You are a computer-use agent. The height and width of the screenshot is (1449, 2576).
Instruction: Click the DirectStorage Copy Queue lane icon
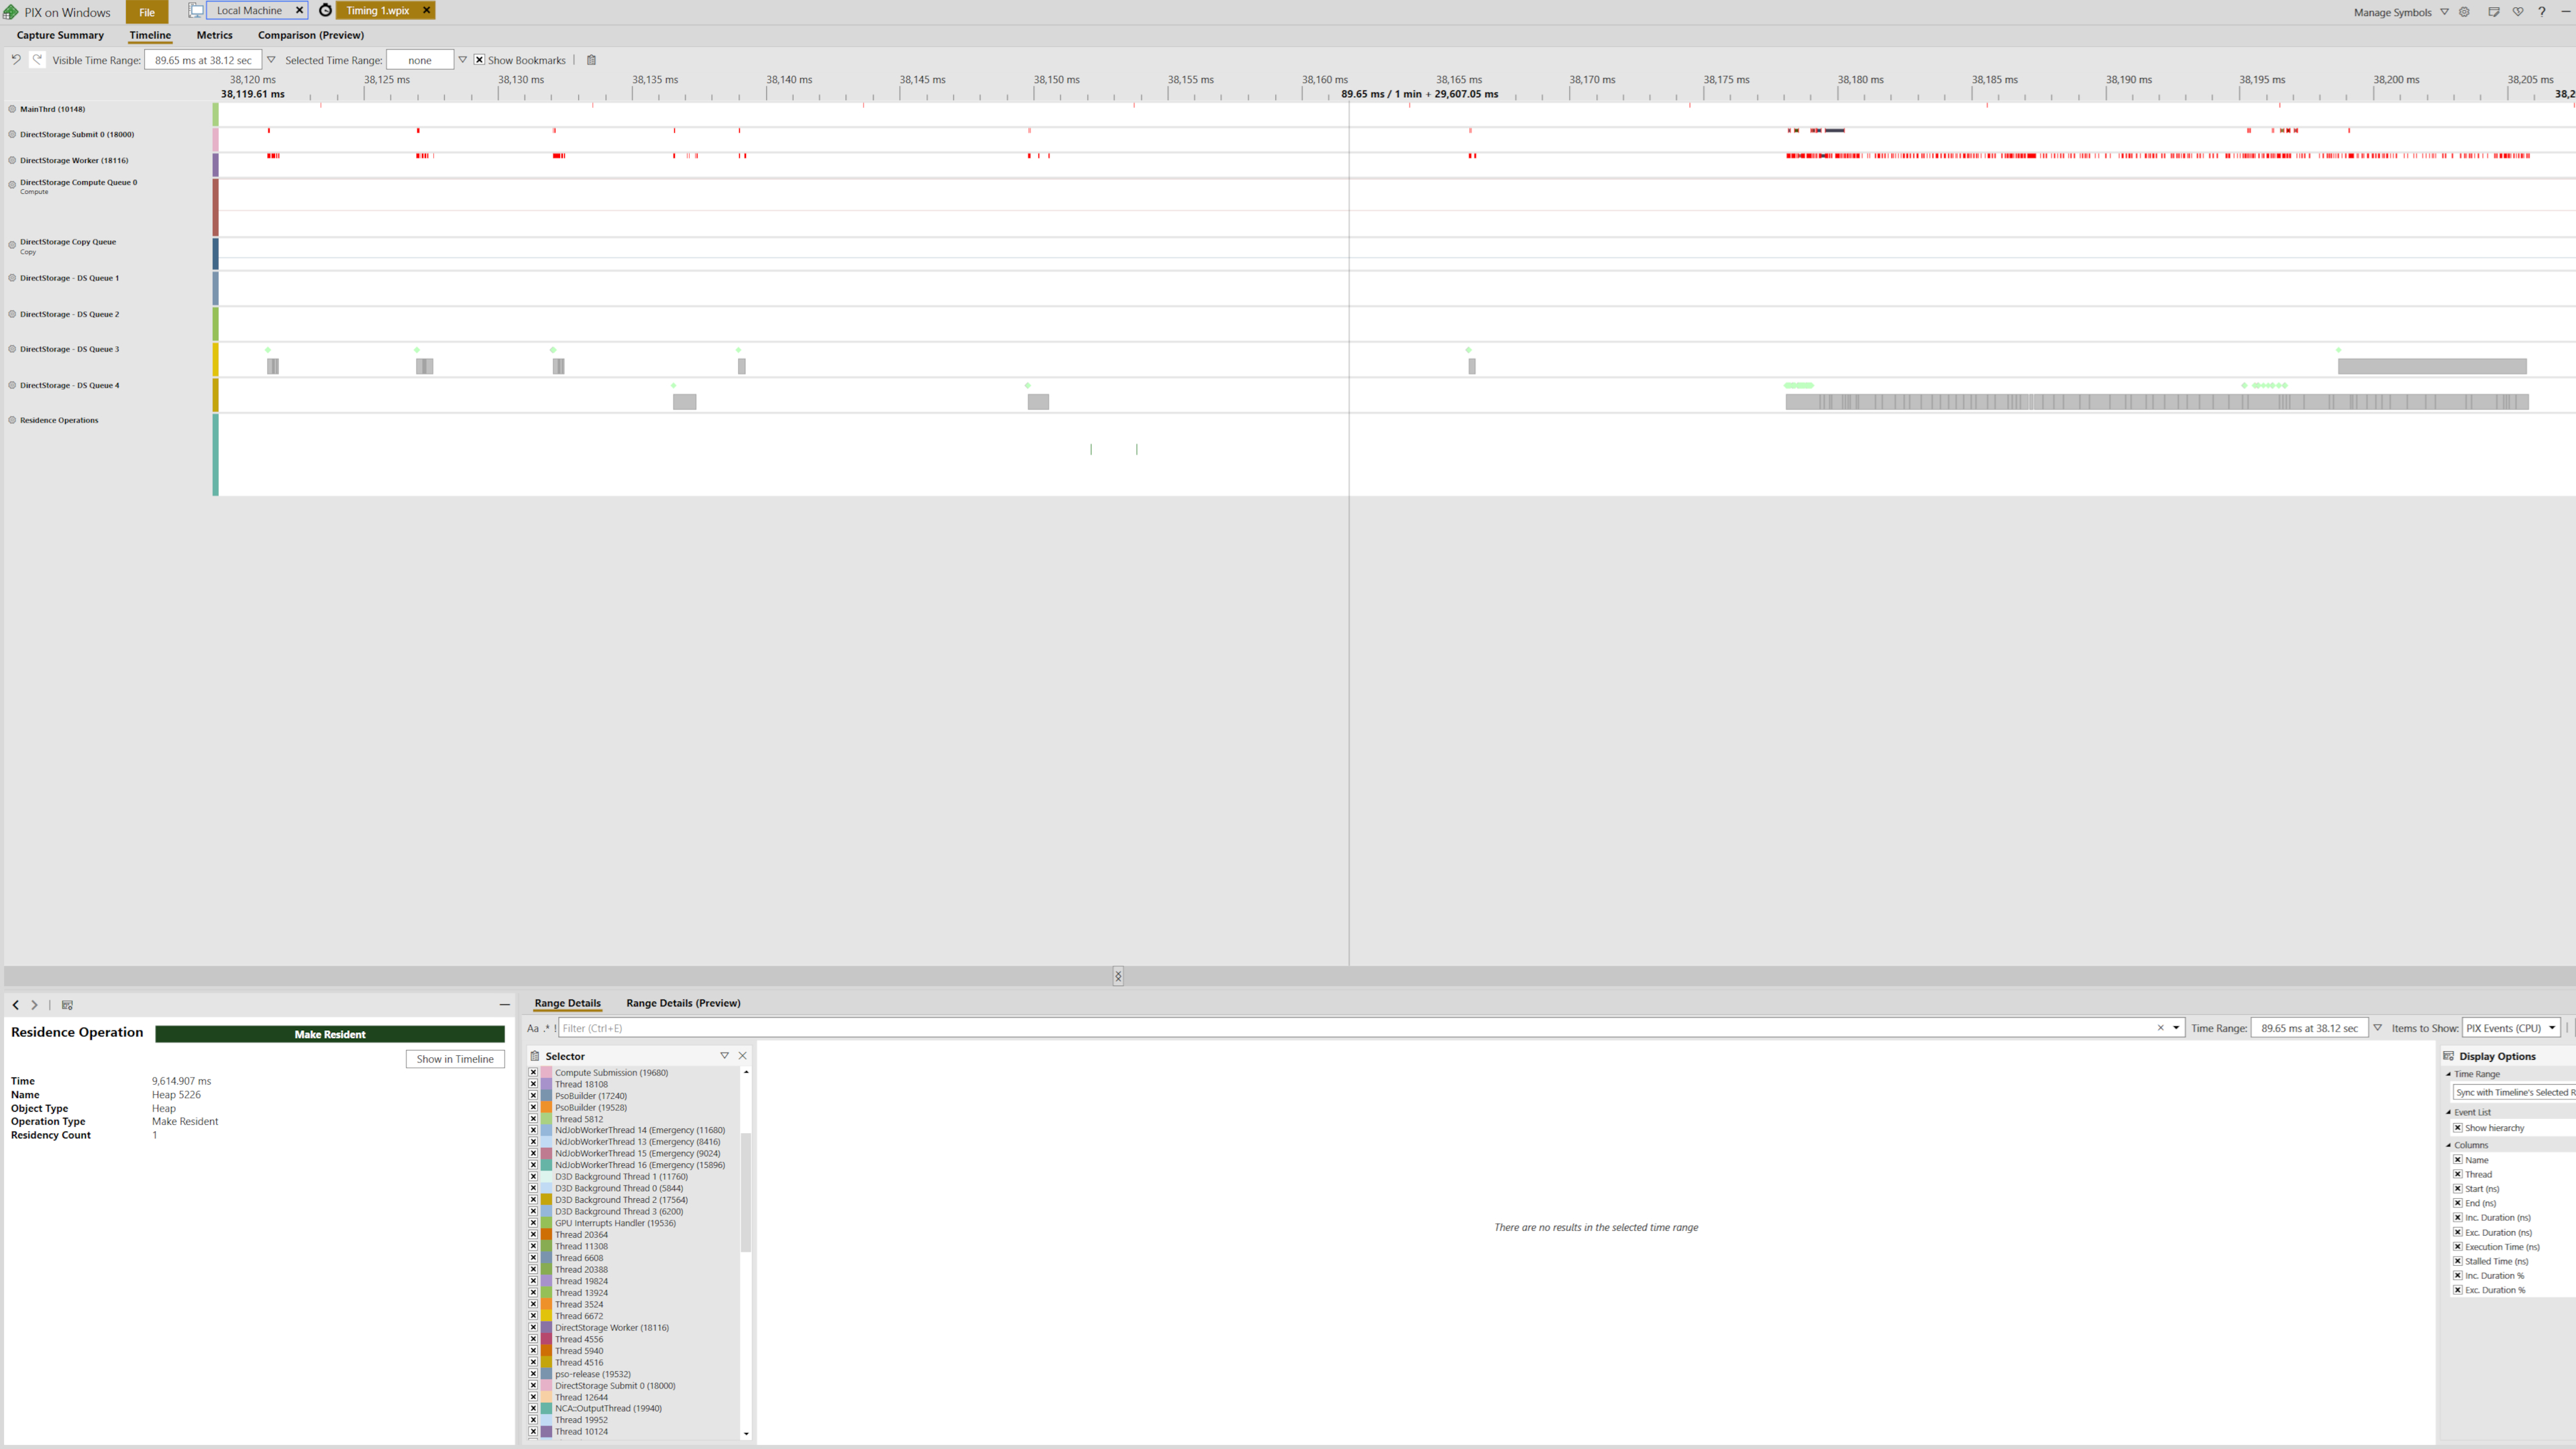click(x=12, y=244)
